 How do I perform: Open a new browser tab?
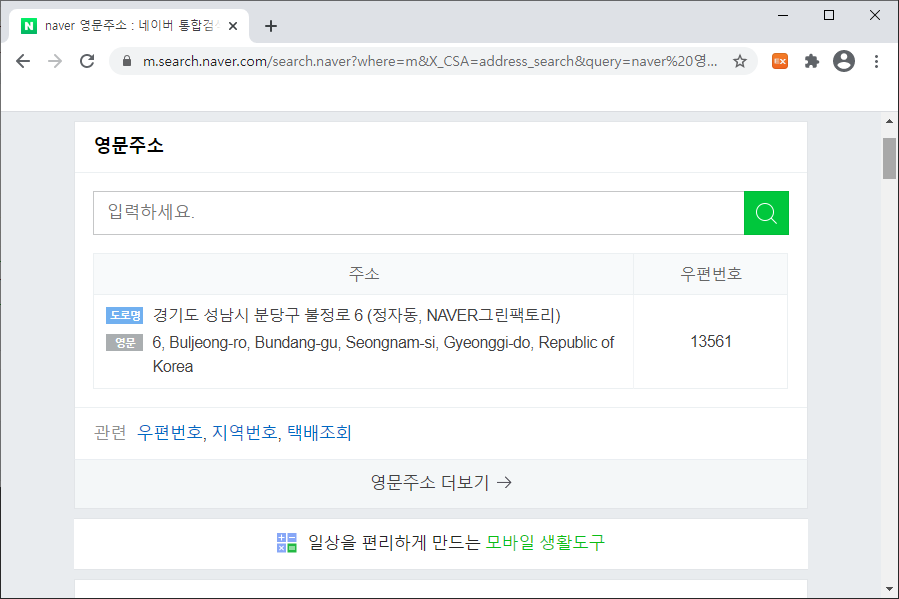click(271, 26)
